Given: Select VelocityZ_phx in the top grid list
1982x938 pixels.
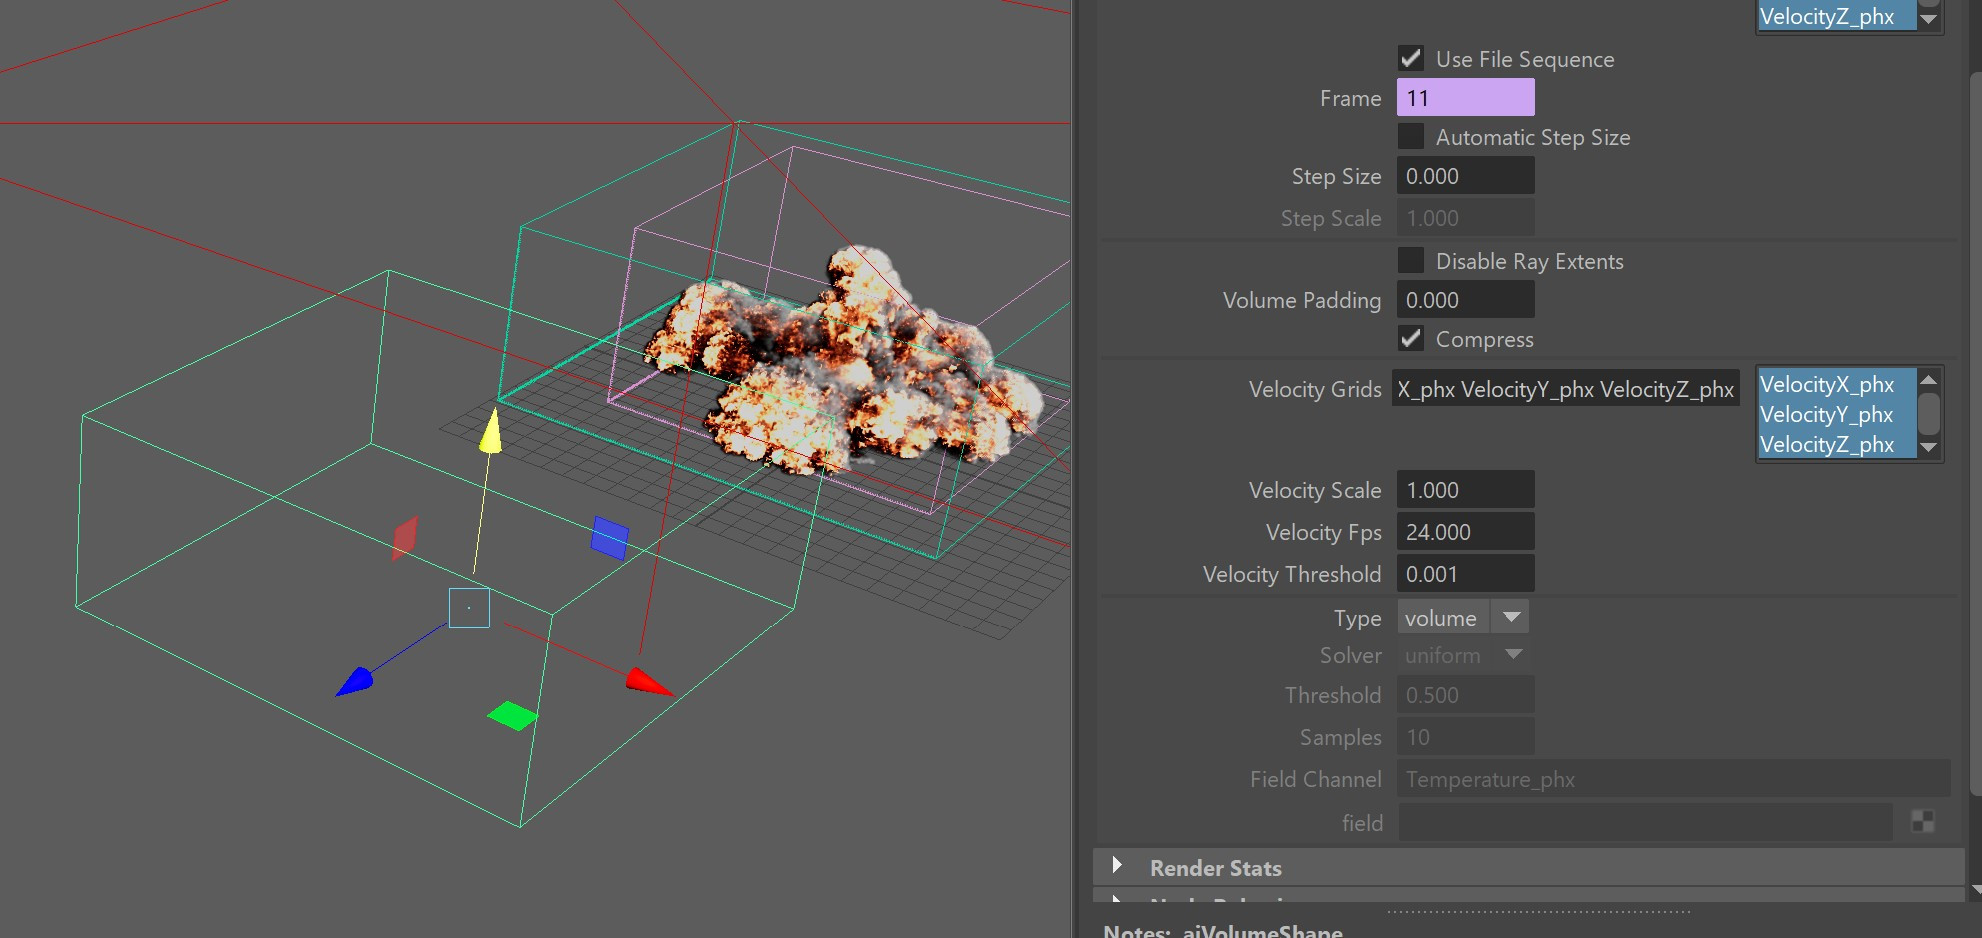Looking at the screenshot, I should pos(1836,16).
